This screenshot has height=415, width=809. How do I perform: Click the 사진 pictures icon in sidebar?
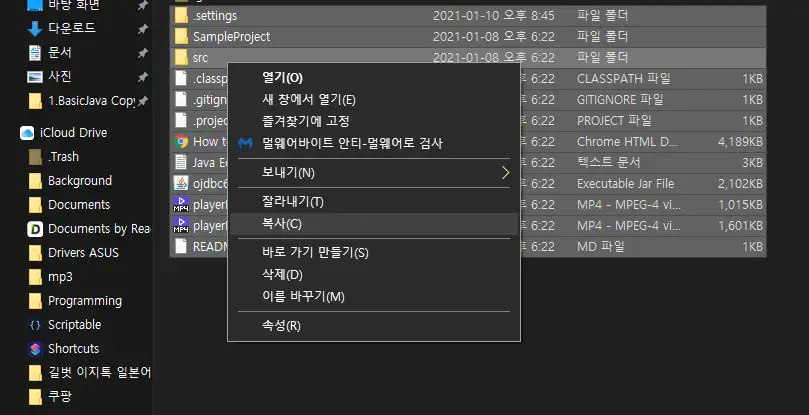[x=35, y=77]
